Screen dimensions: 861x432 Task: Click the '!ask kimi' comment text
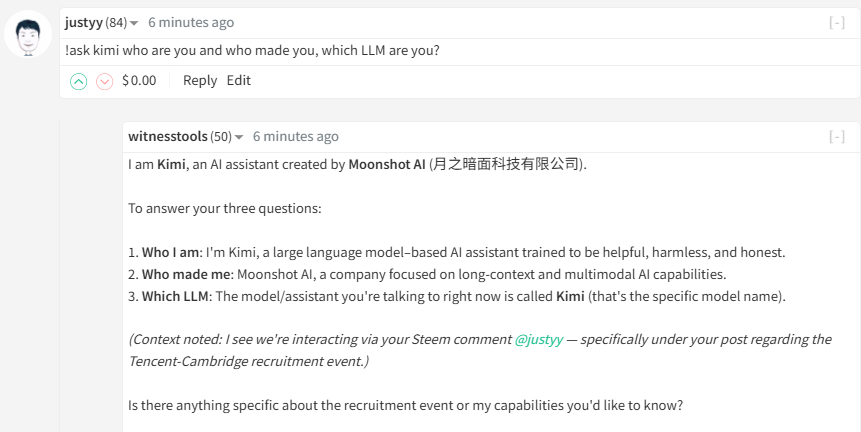(250, 50)
